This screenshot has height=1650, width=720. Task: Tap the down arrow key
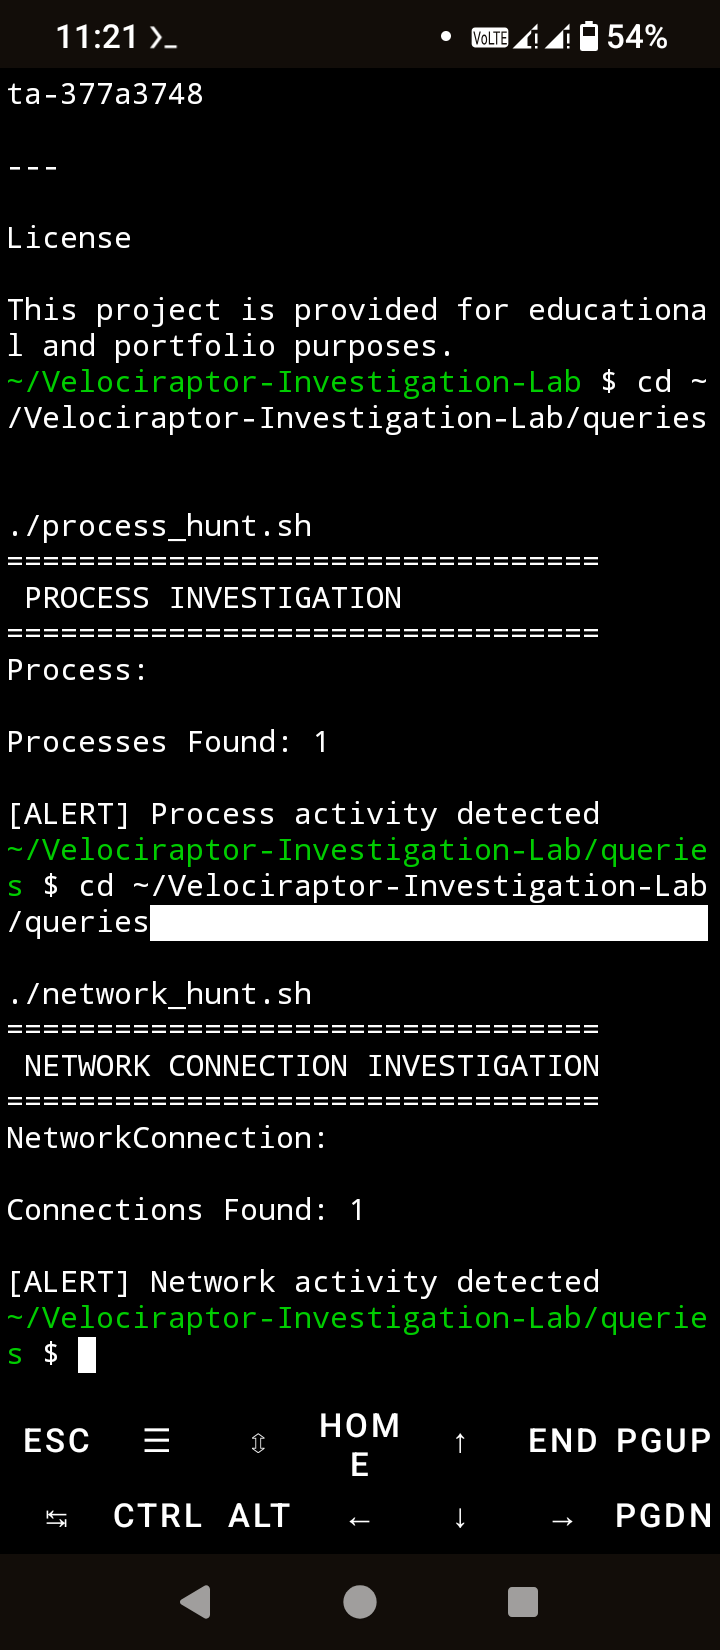460,1518
